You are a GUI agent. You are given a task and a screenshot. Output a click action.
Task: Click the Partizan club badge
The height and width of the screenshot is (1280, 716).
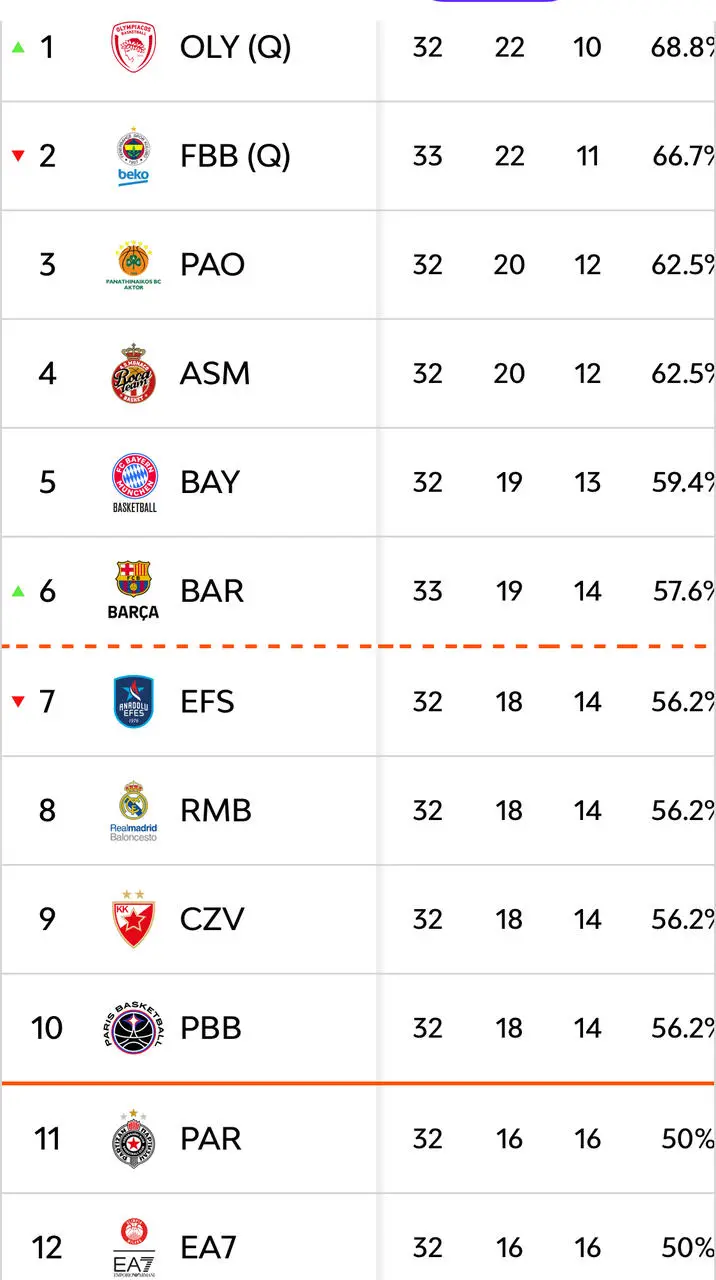[133, 1139]
